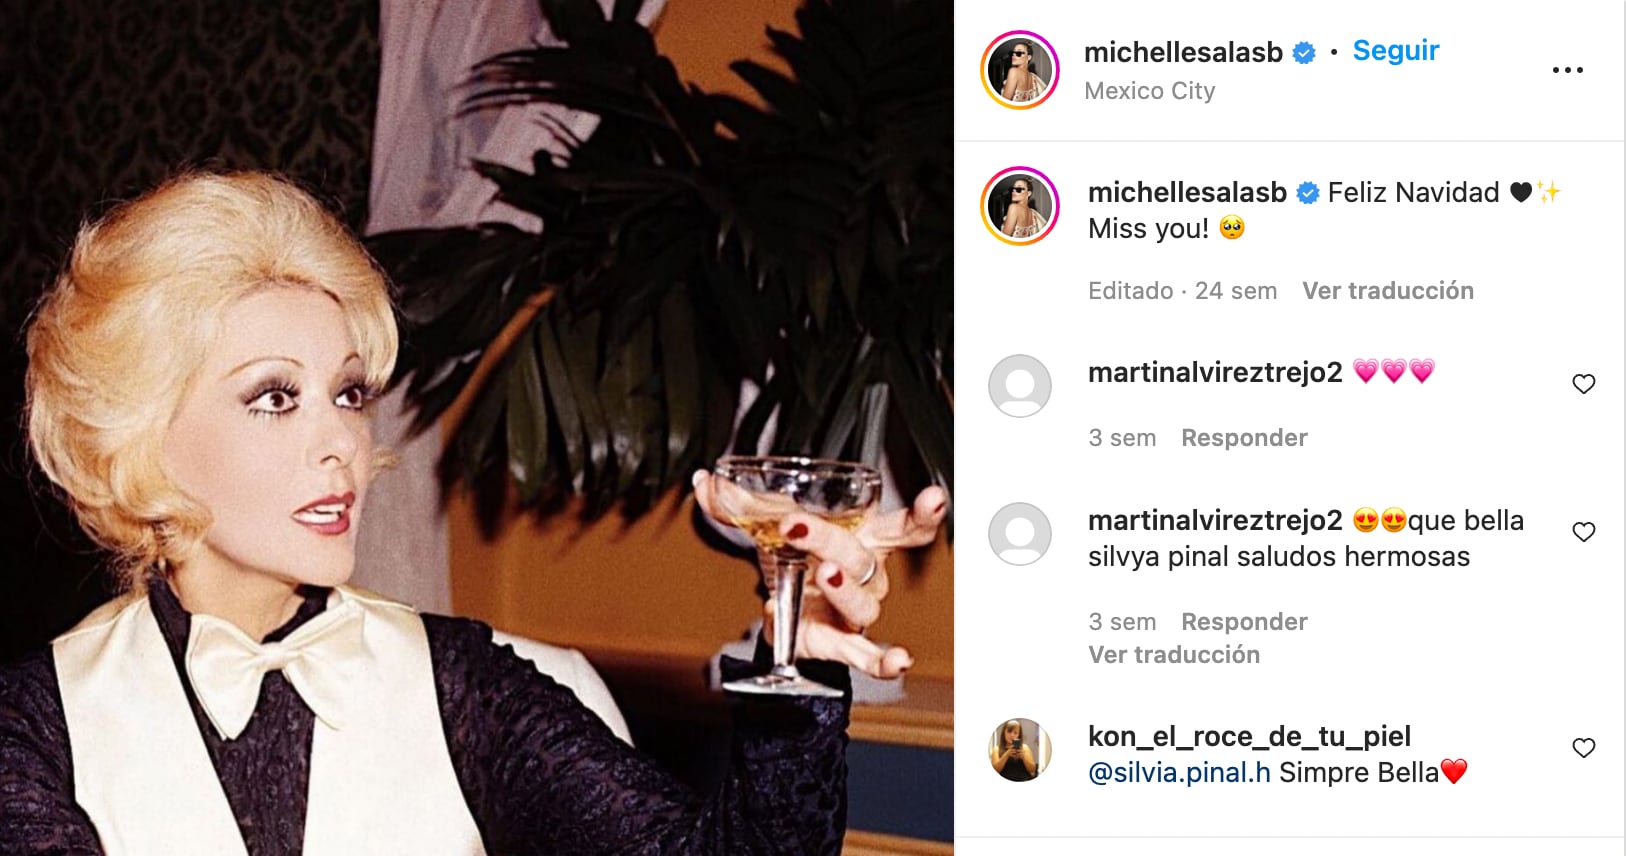Open kon_el_roce_de_tu_piel profile avatar
This screenshot has height=856, width=1626.
(x=1019, y=750)
